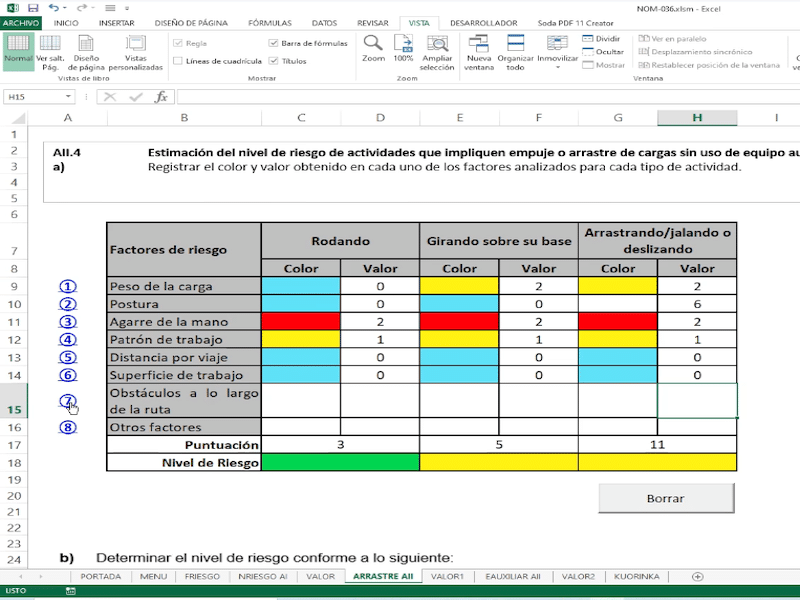800x600 pixels.
Task: Open the DESARROLLADOR ribbon tab
Action: (484, 23)
